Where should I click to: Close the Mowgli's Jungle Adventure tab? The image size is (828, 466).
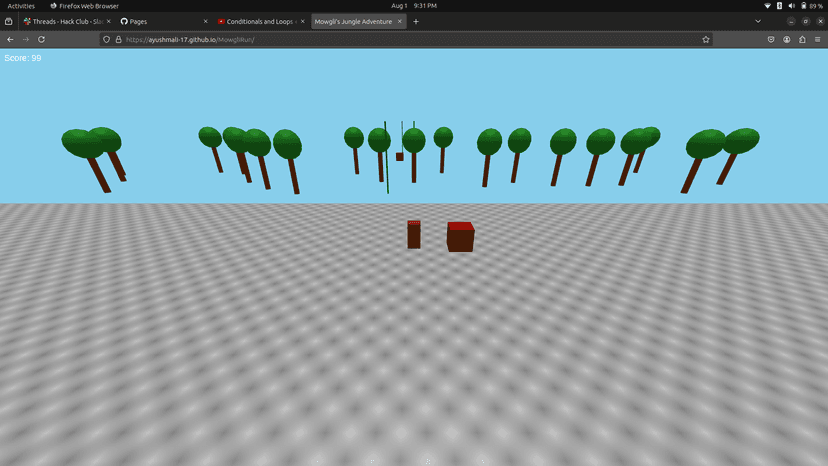(400, 22)
